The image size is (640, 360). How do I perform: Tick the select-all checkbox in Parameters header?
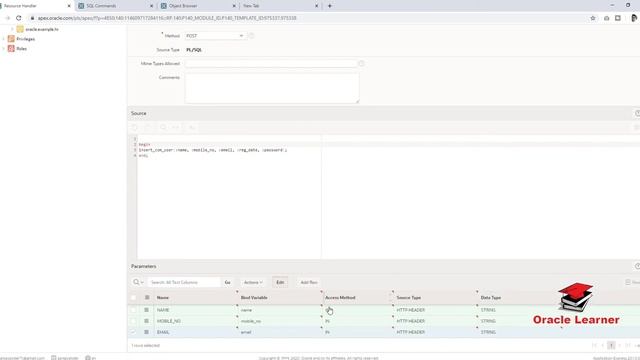pos(133,298)
